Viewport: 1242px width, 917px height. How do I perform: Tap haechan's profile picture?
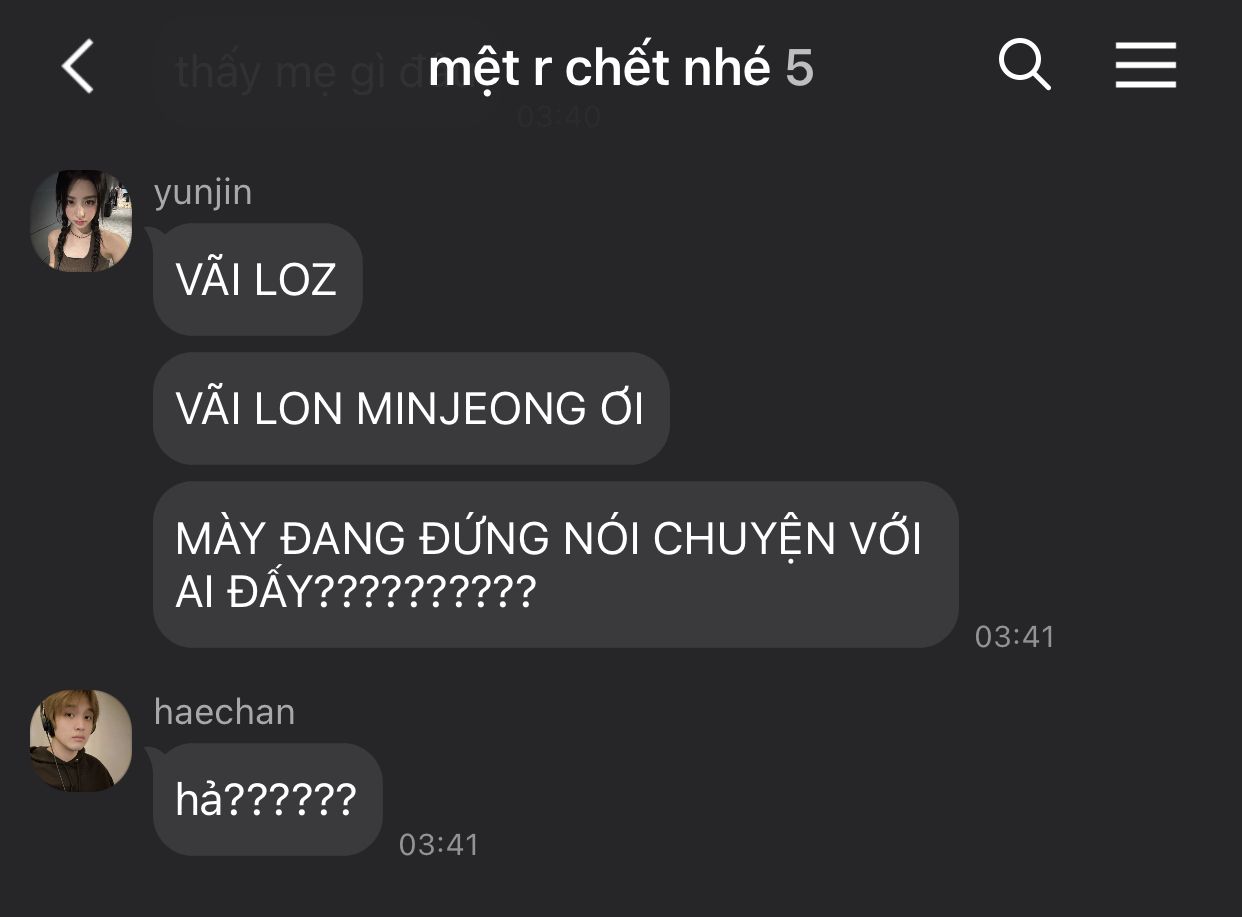point(81,741)
